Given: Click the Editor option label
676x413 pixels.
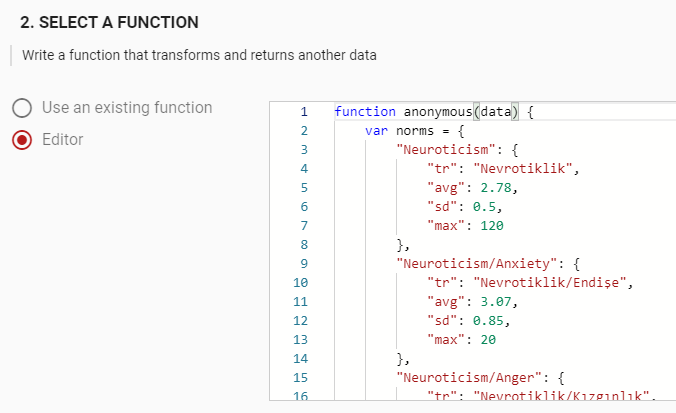Looking at the screenshot, I should [63, 140].
